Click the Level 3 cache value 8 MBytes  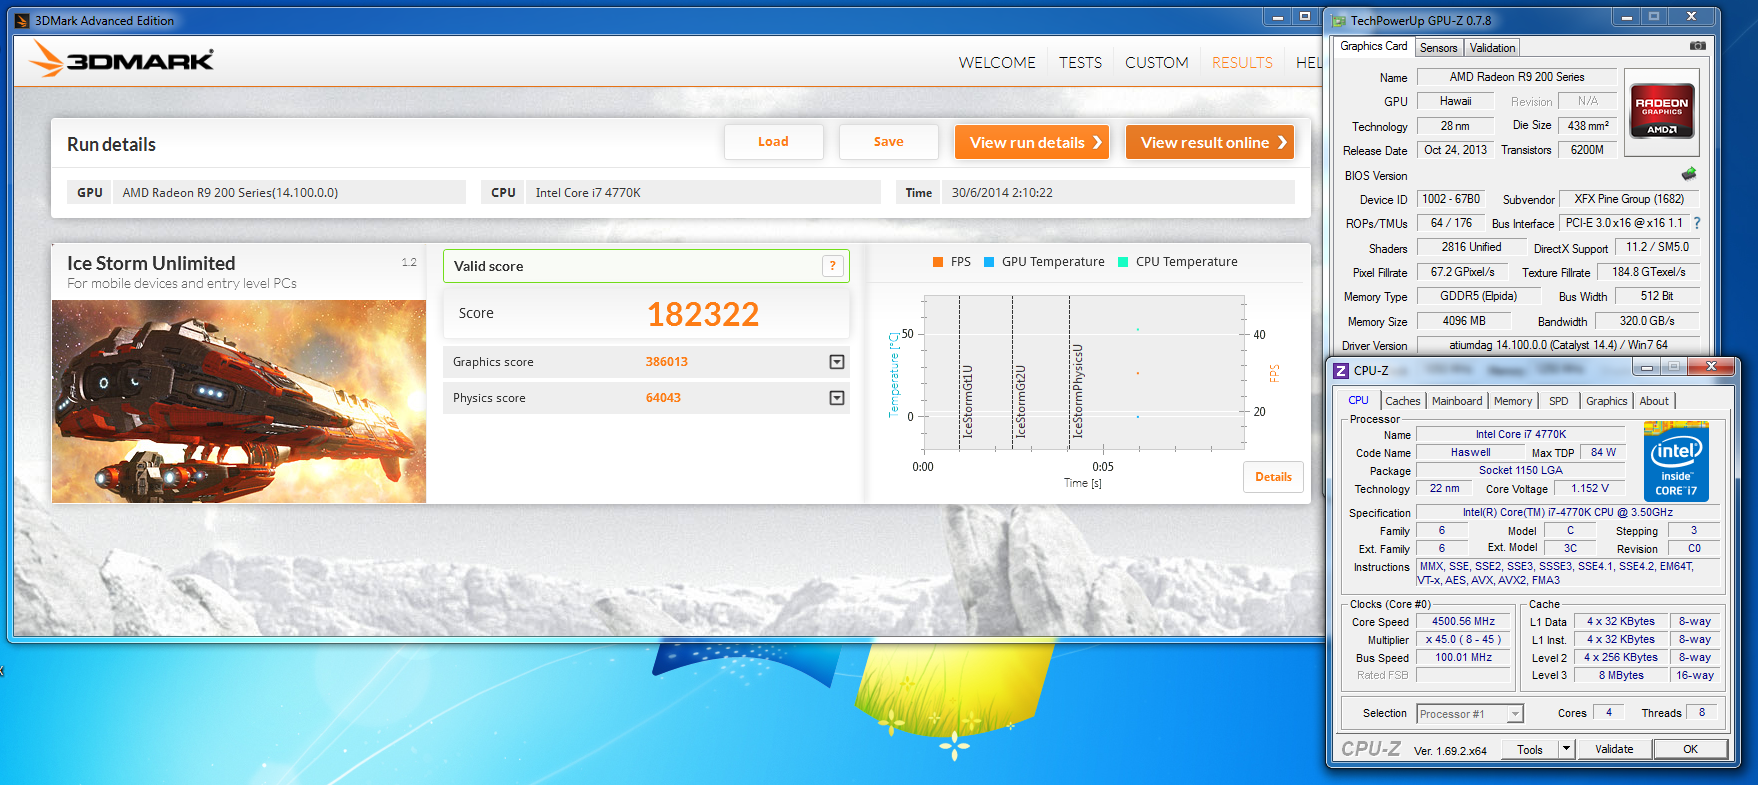coord(1620,675)
